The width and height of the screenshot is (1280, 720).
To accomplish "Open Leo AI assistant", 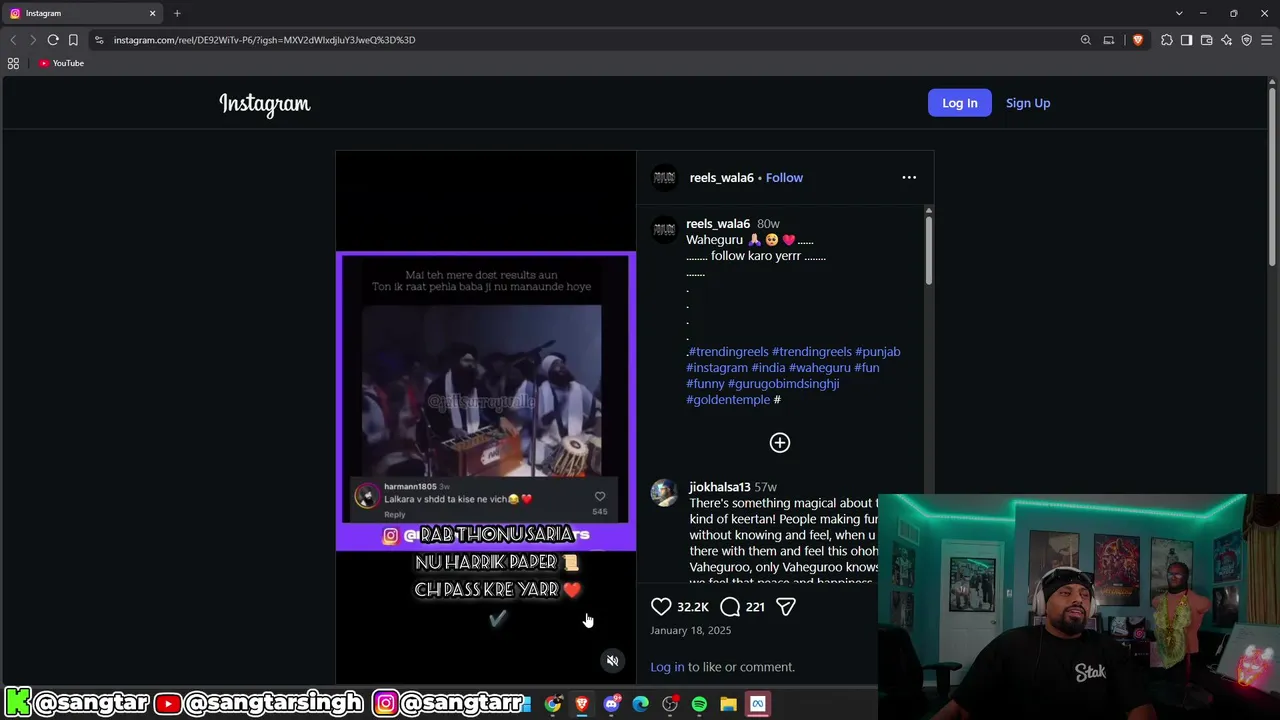I will coord(1227,40).
